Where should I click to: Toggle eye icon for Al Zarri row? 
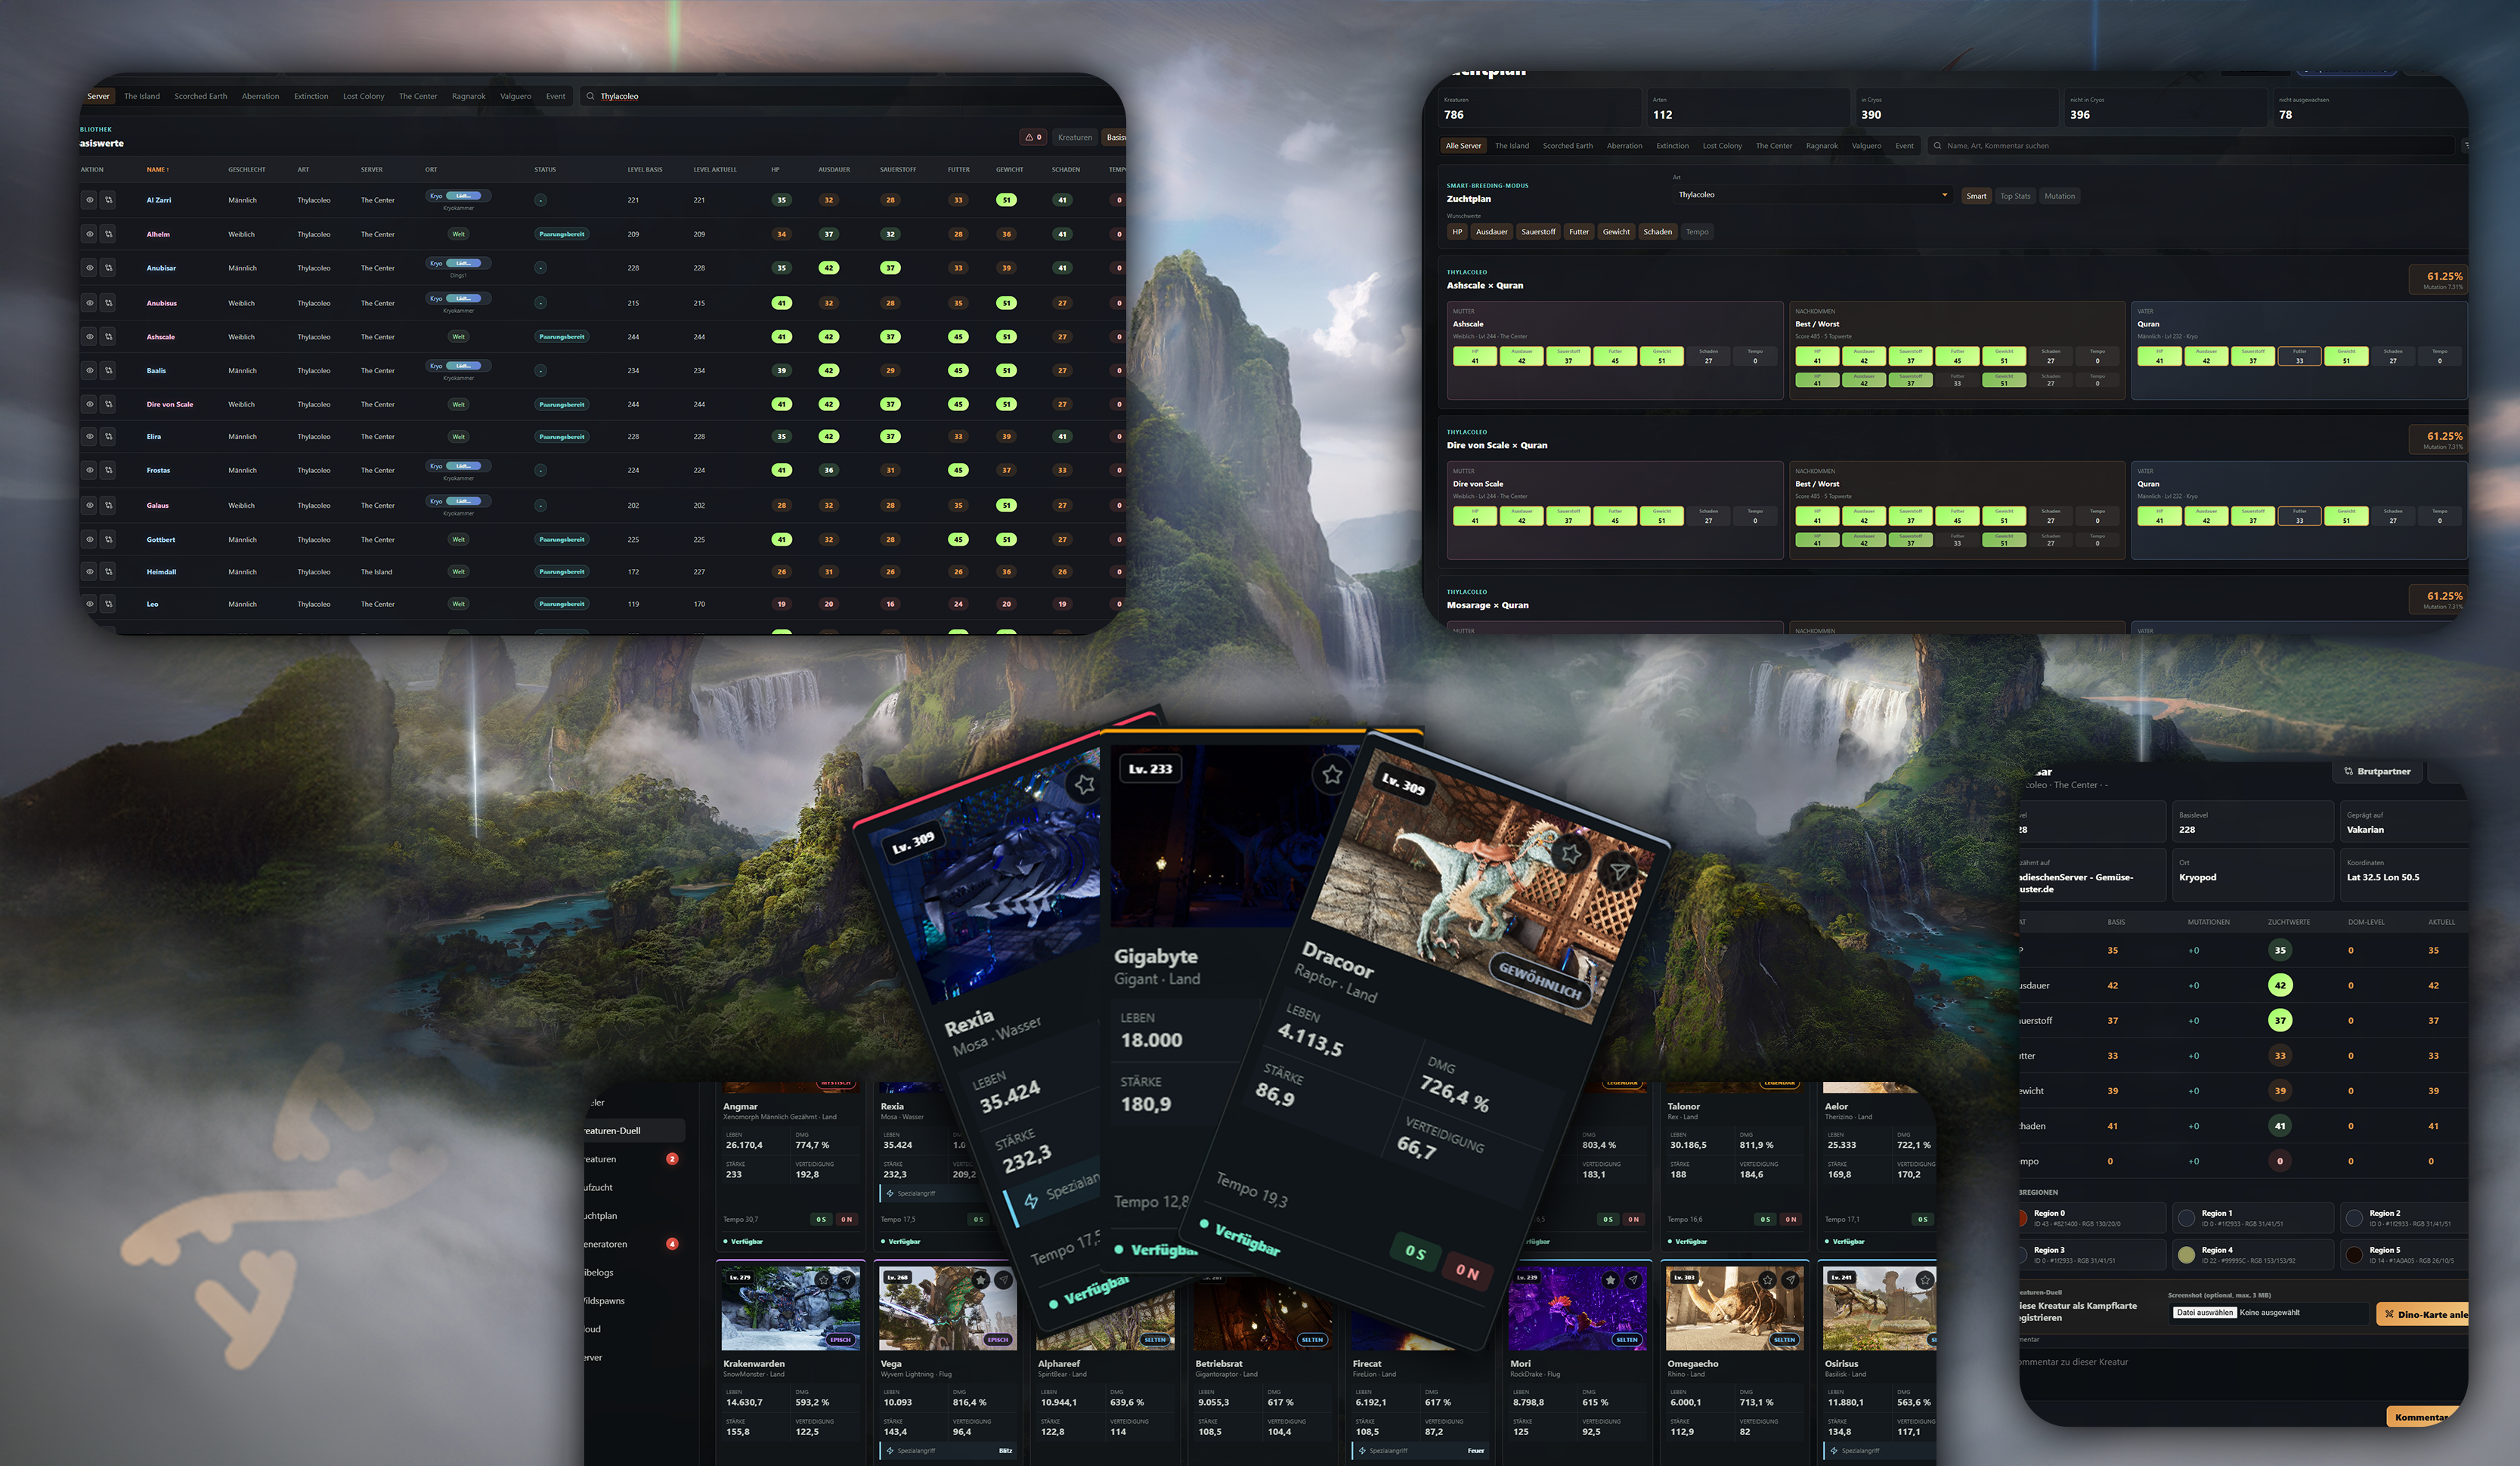[89, 200]
